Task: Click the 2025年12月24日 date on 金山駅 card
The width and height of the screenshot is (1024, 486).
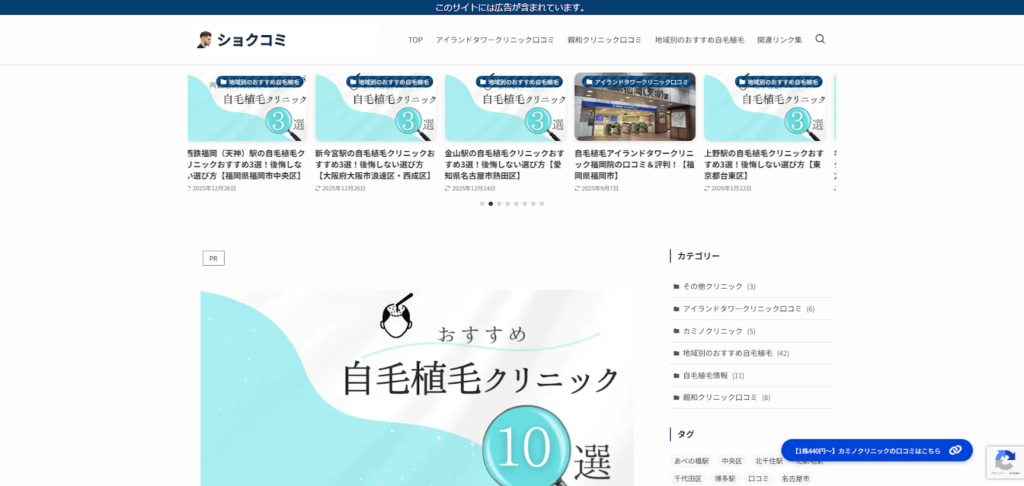Action: click(470, 189)
